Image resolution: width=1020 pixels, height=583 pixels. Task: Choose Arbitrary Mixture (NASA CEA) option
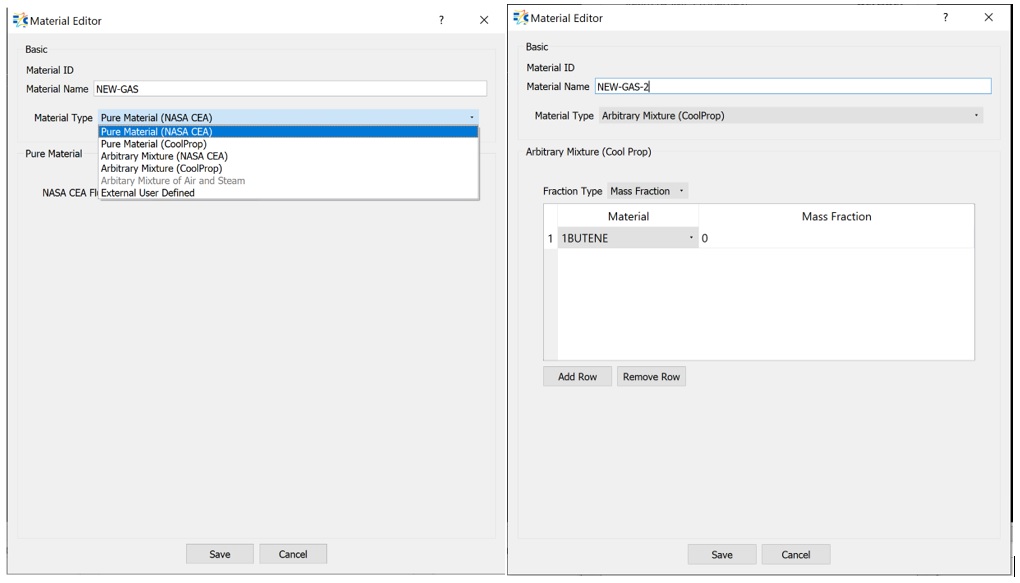[164, 156]
